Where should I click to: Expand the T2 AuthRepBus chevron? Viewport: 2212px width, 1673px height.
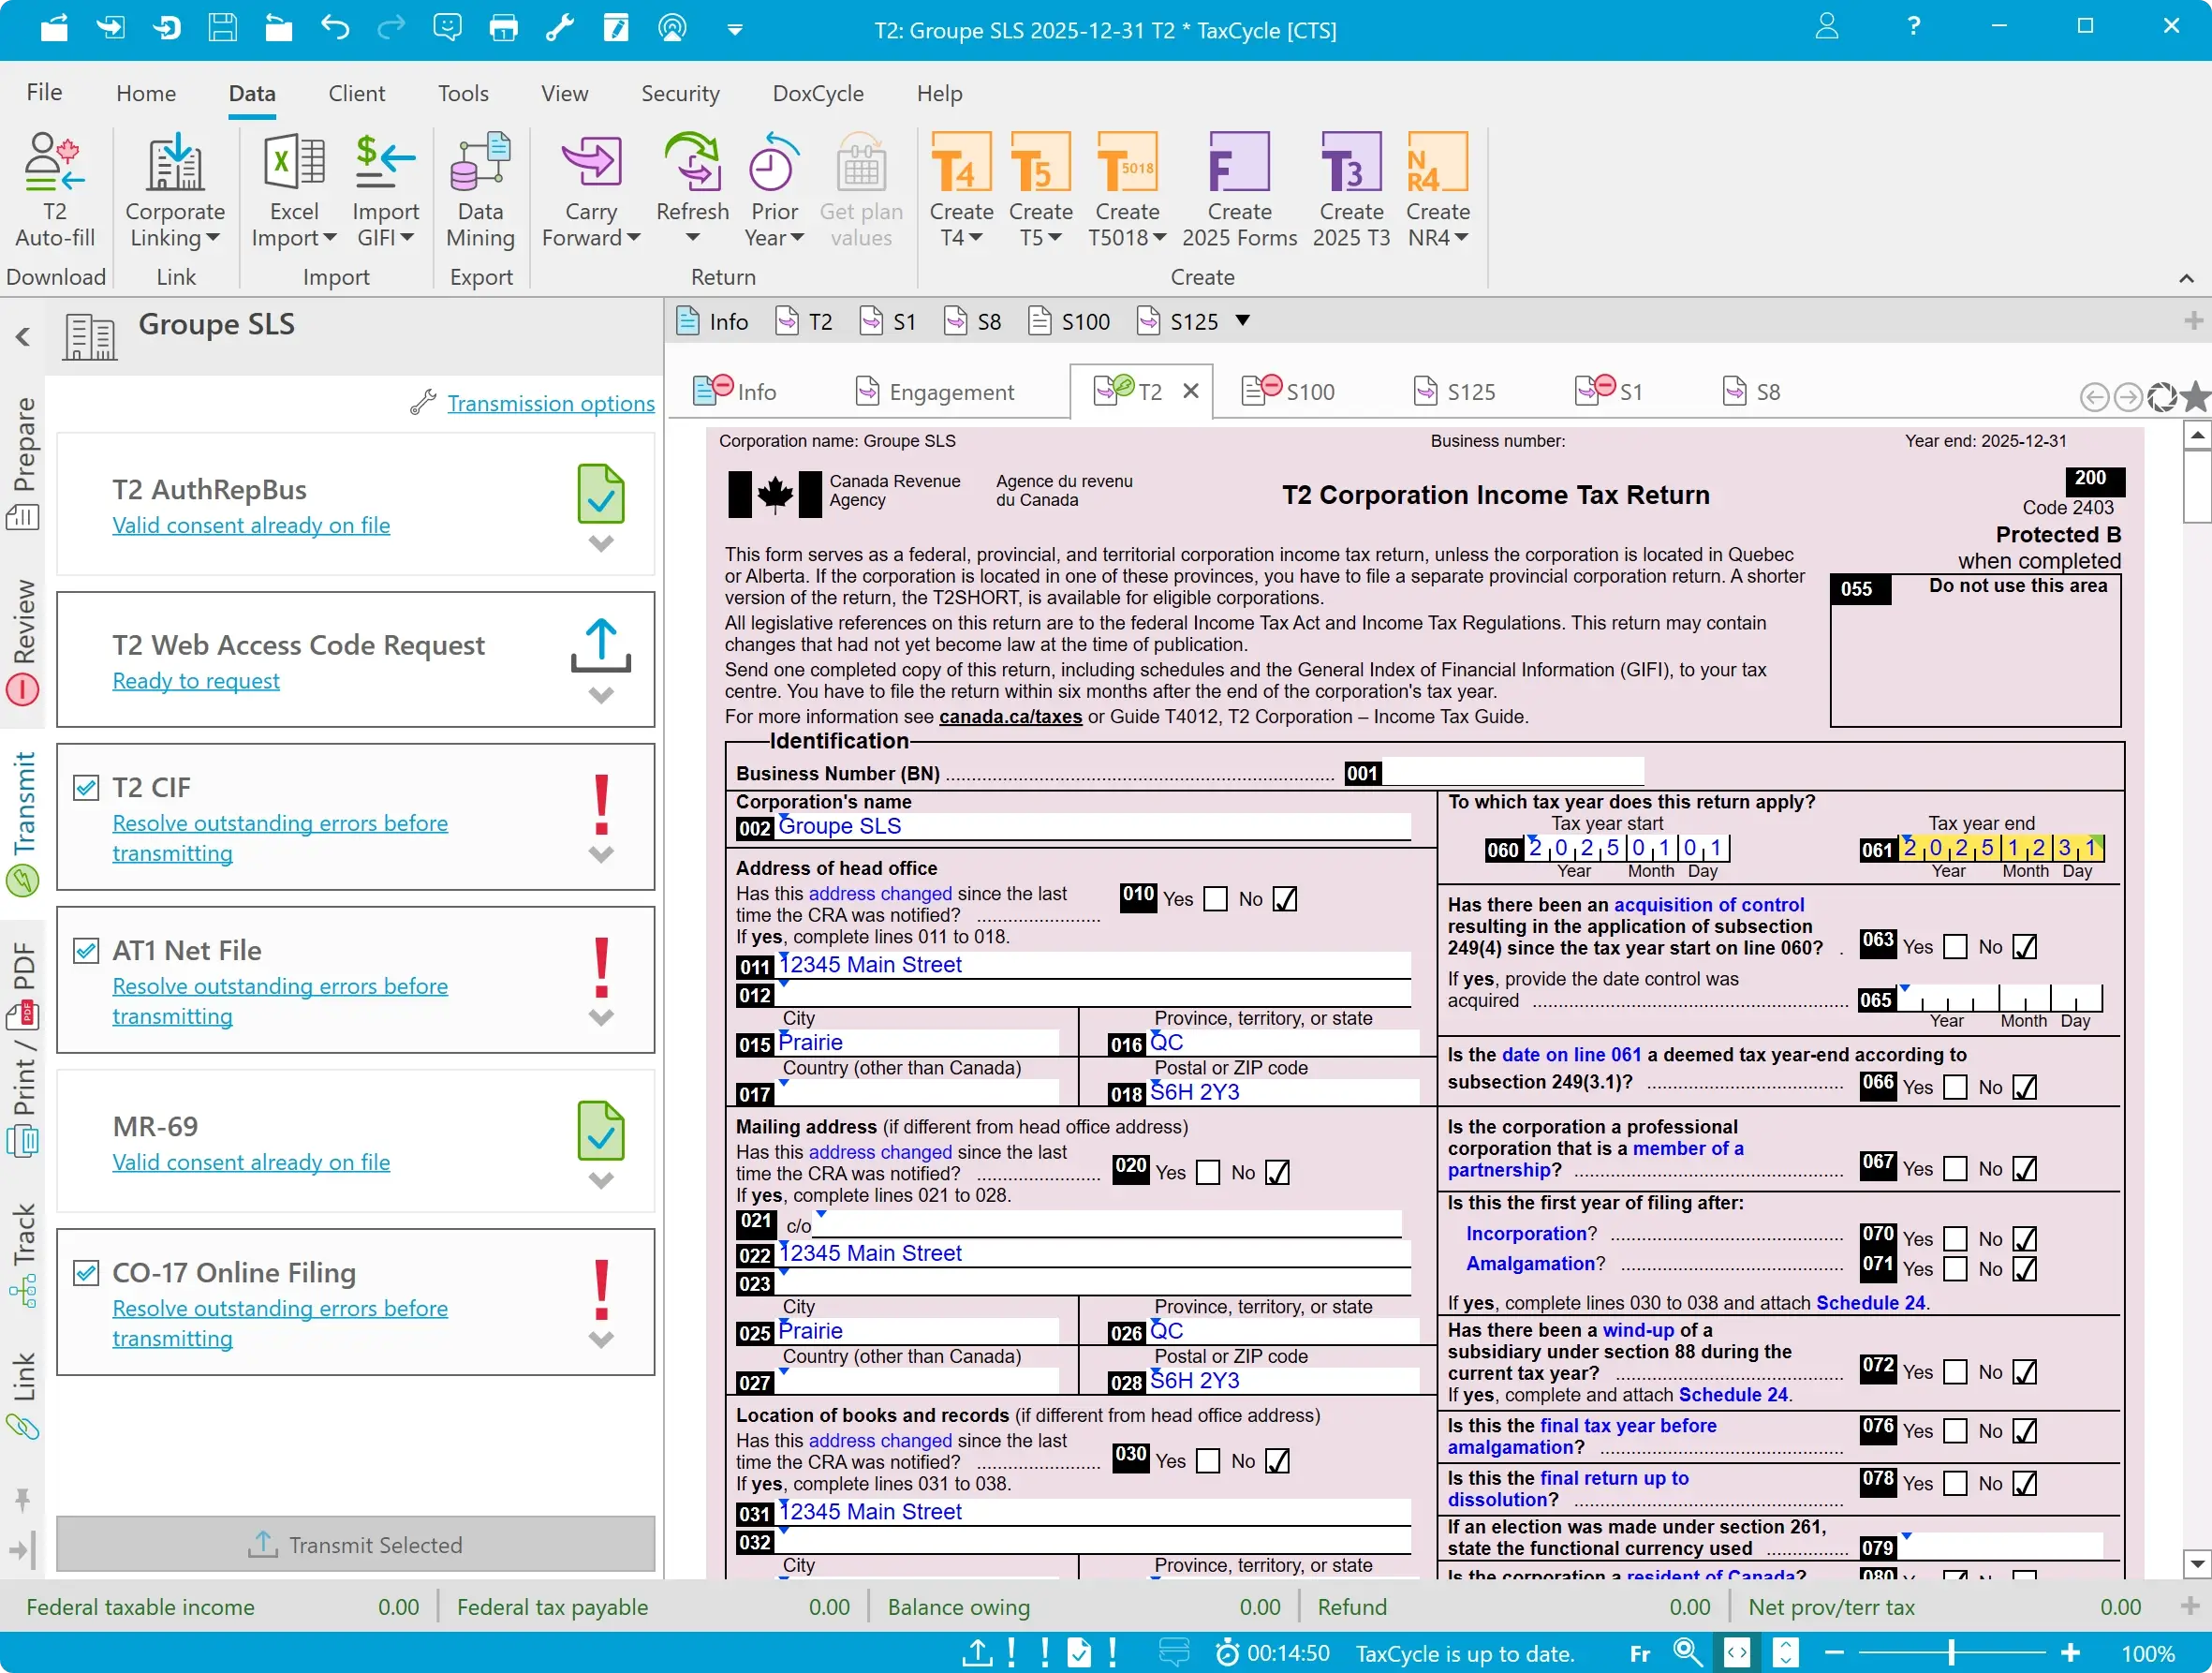tap(600, 544)
